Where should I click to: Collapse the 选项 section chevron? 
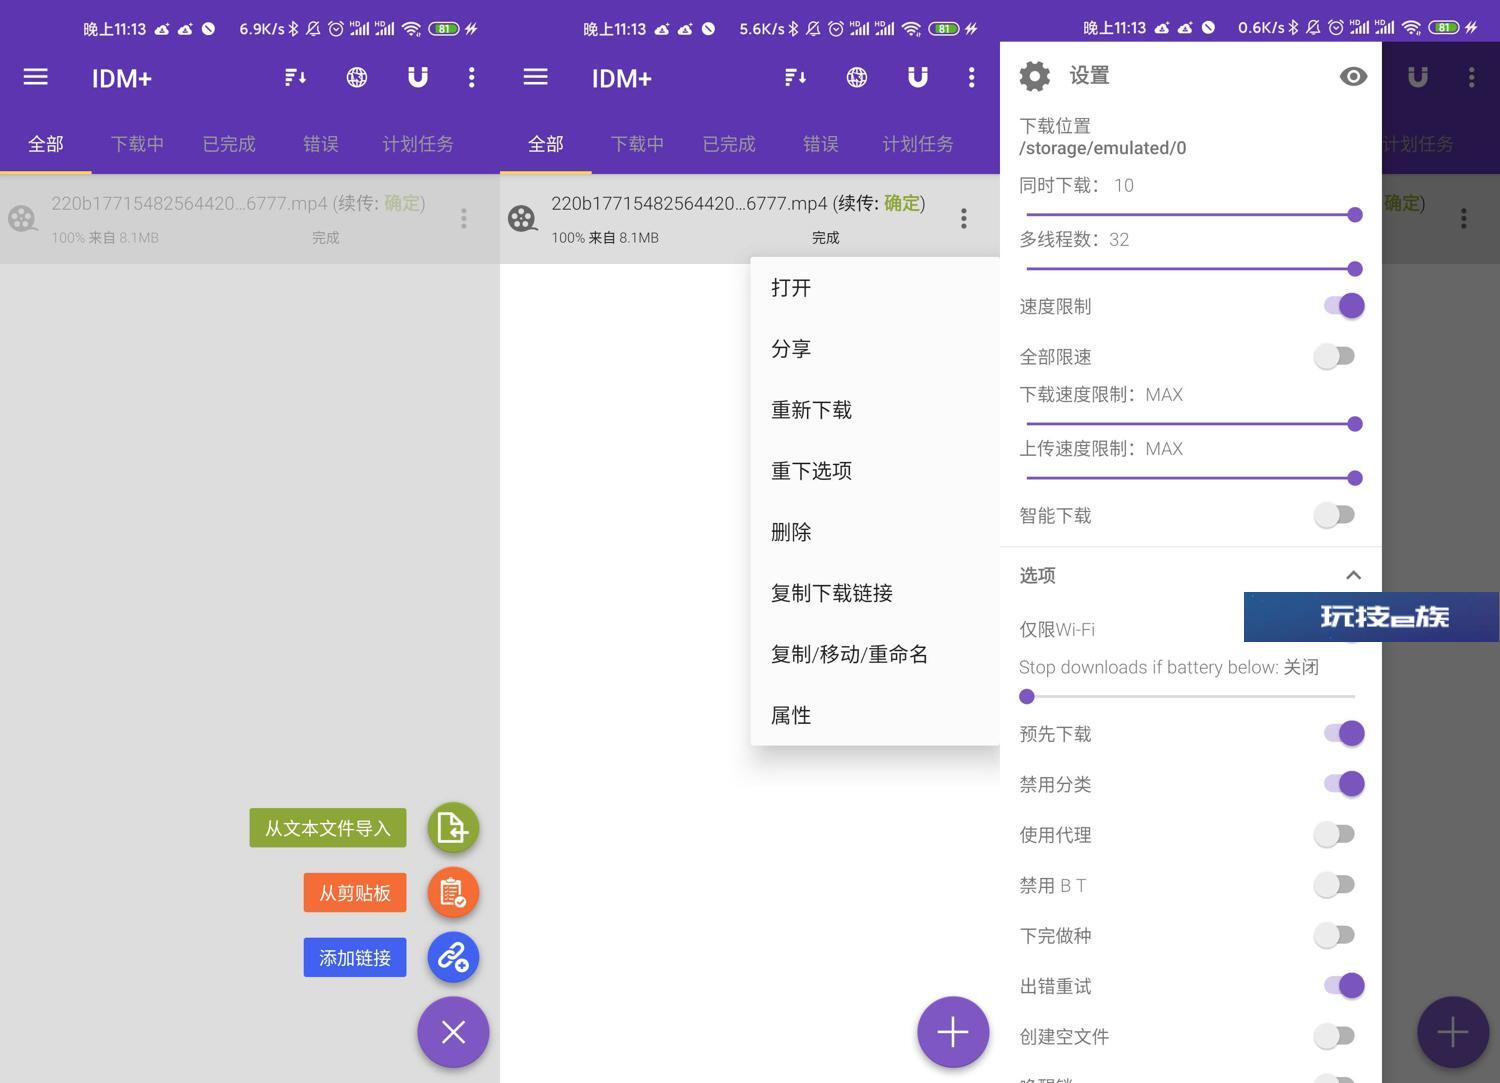pos(1353,575)
